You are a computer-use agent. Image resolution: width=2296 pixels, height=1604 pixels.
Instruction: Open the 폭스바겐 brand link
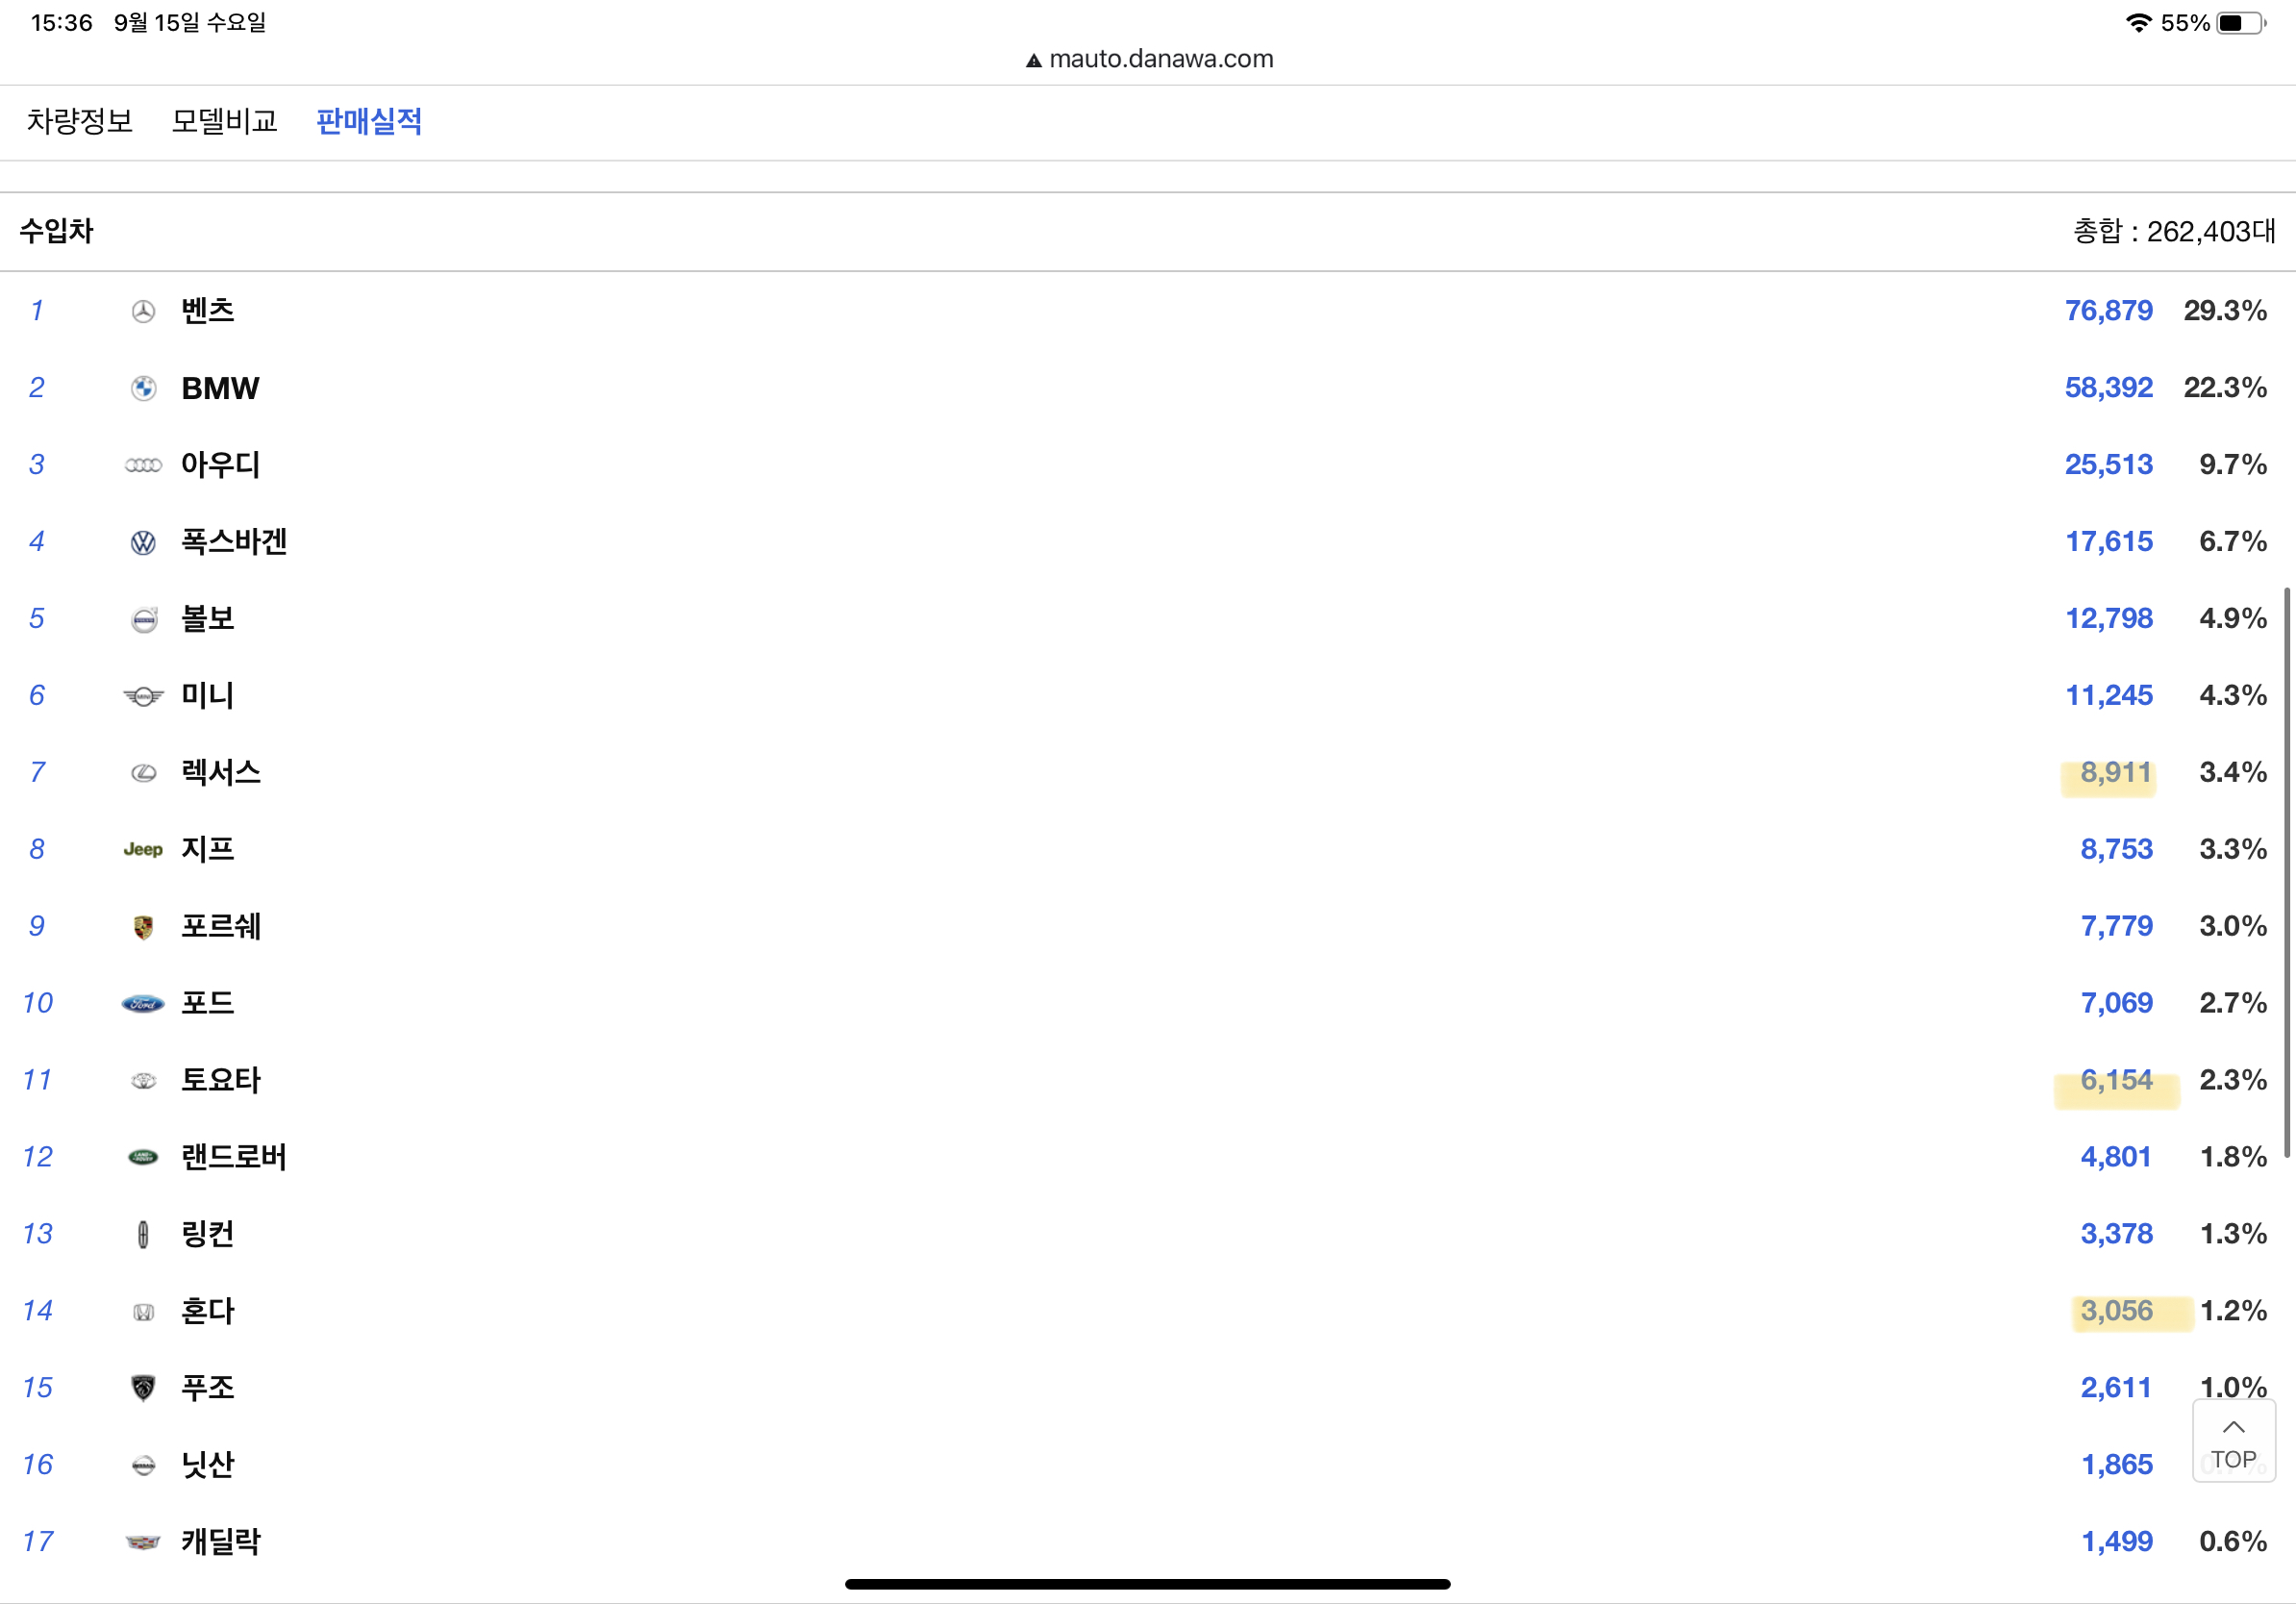[234, 542]
